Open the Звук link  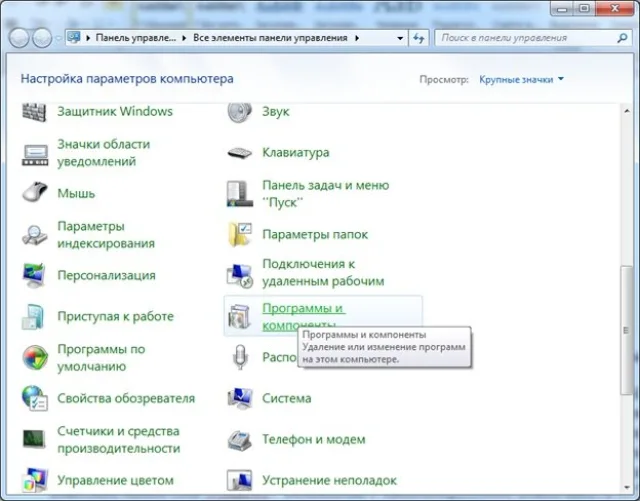276,111
